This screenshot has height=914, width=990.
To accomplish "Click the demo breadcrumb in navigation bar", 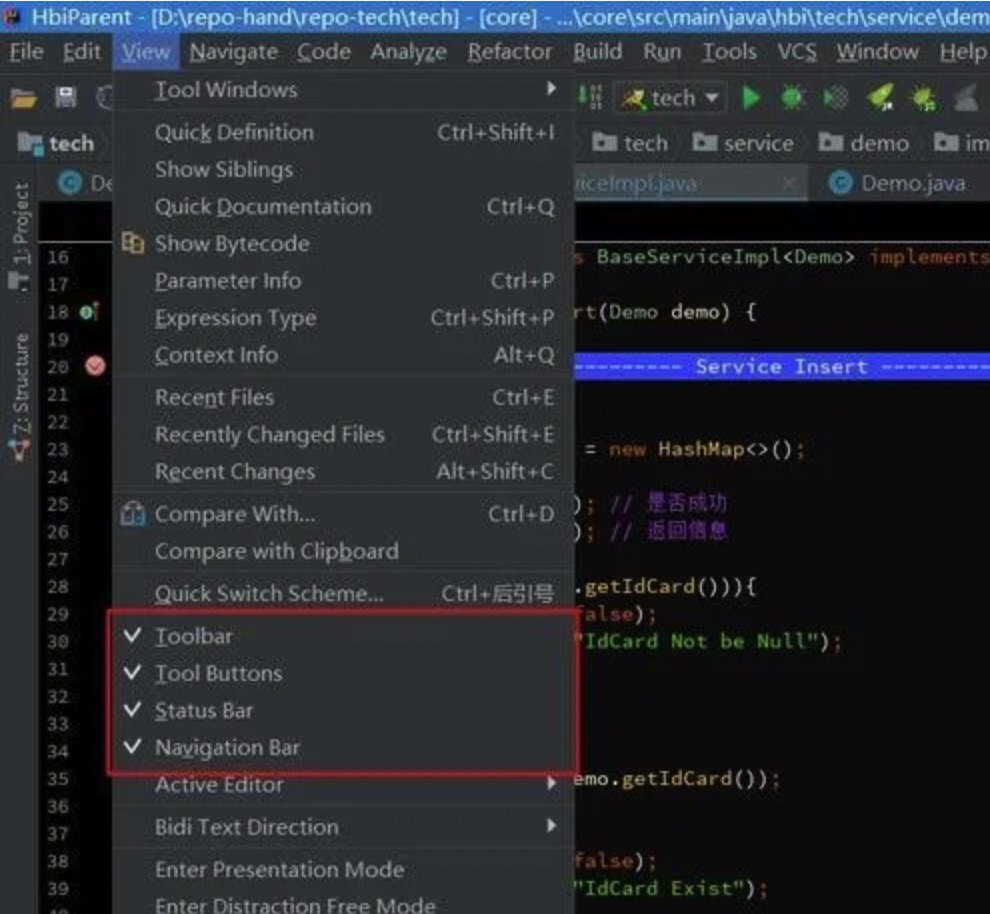I will (864, 143).
